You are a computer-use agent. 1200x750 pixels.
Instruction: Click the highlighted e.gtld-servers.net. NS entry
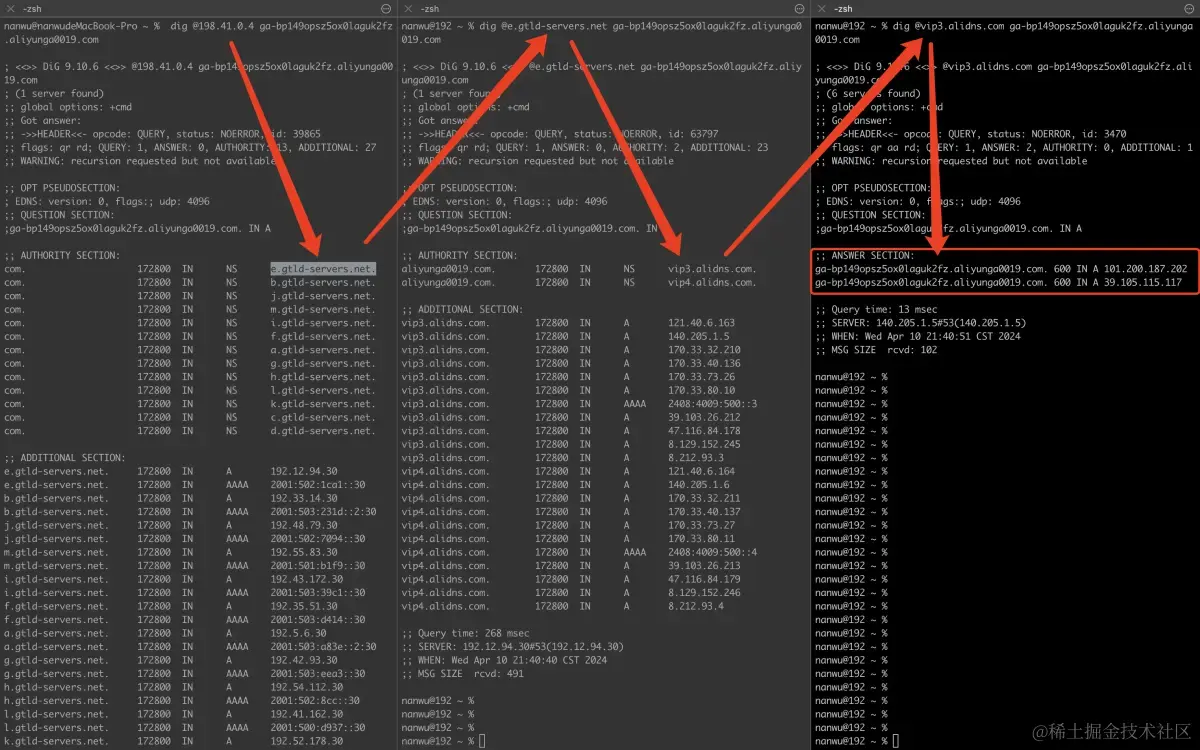pos(323,269)
